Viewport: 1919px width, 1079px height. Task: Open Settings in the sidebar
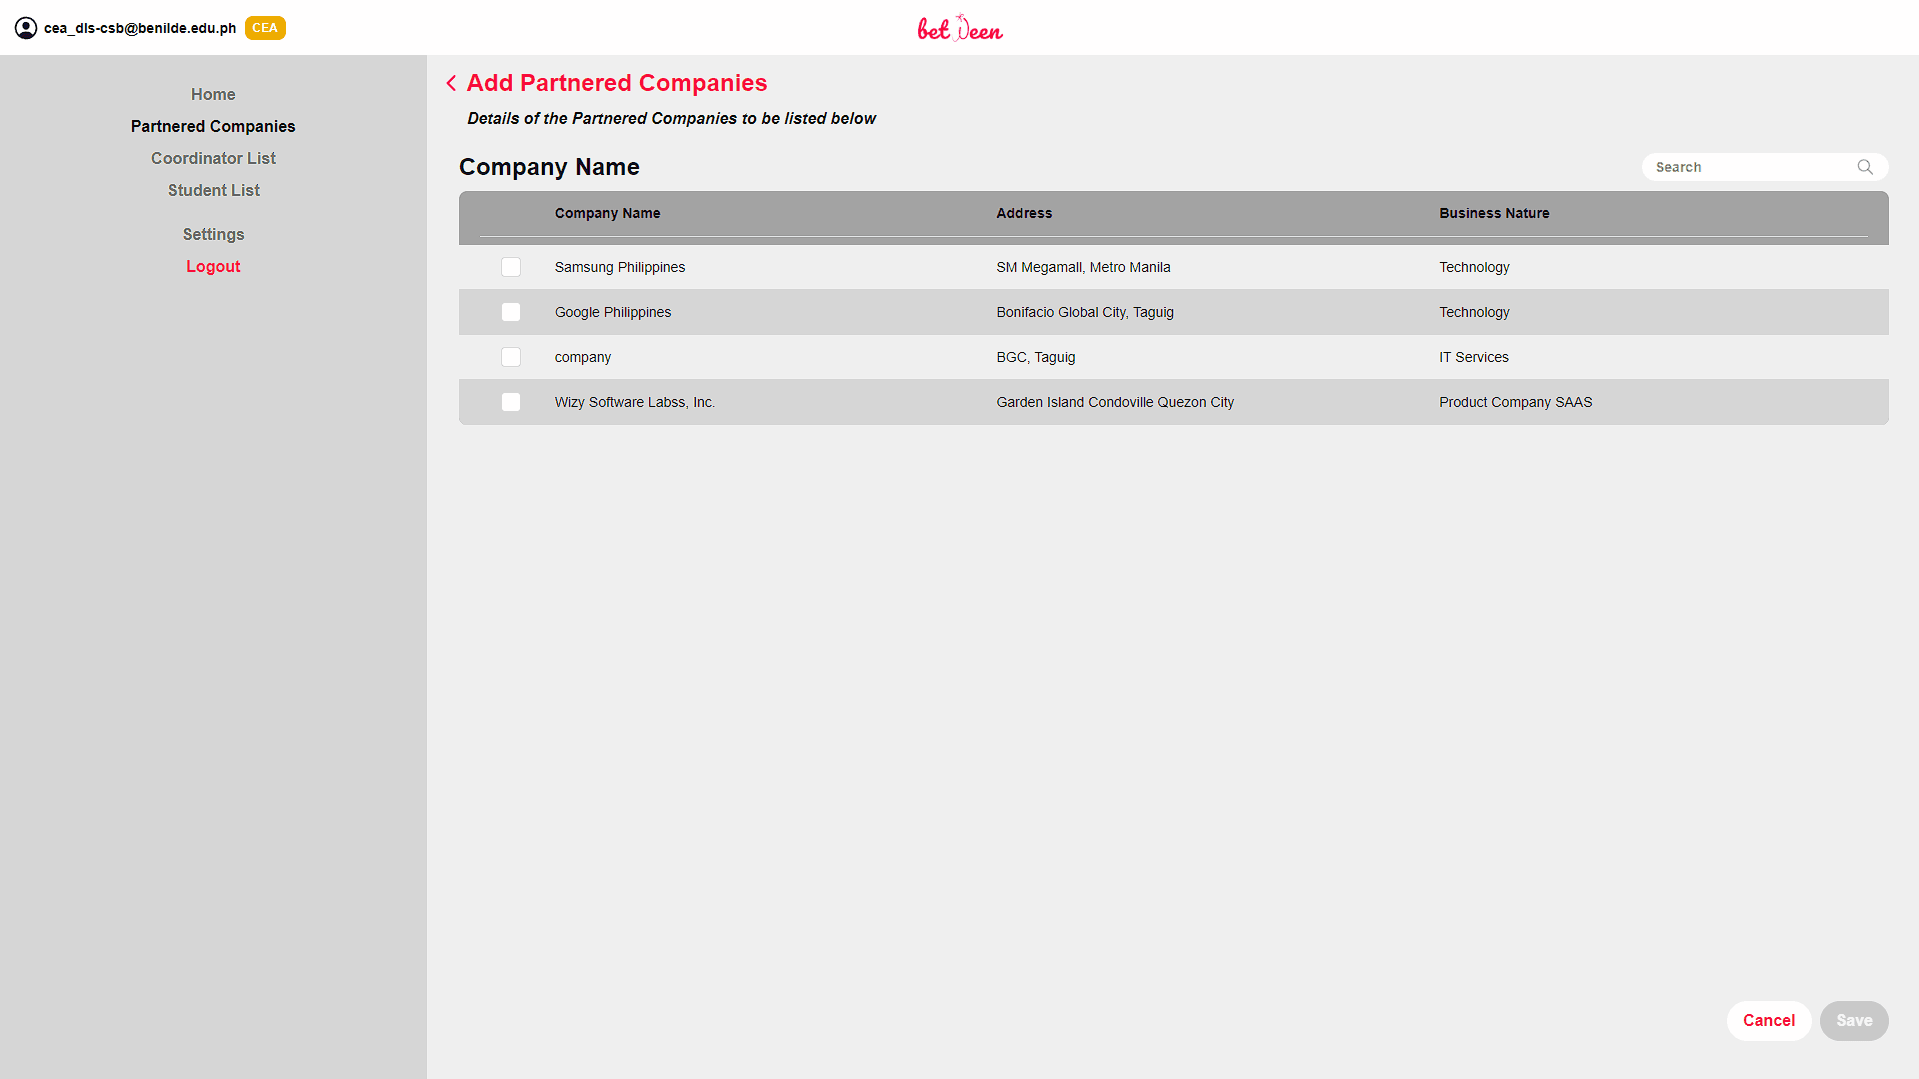click(x=213, y=234)
